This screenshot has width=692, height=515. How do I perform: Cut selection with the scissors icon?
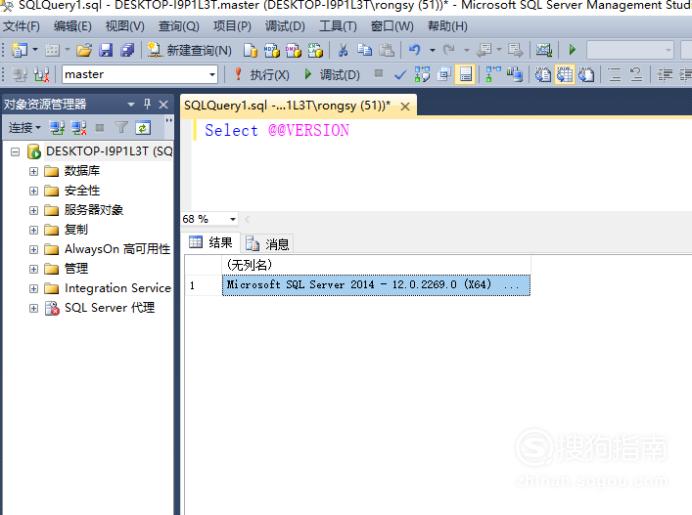tap(342, 50)
